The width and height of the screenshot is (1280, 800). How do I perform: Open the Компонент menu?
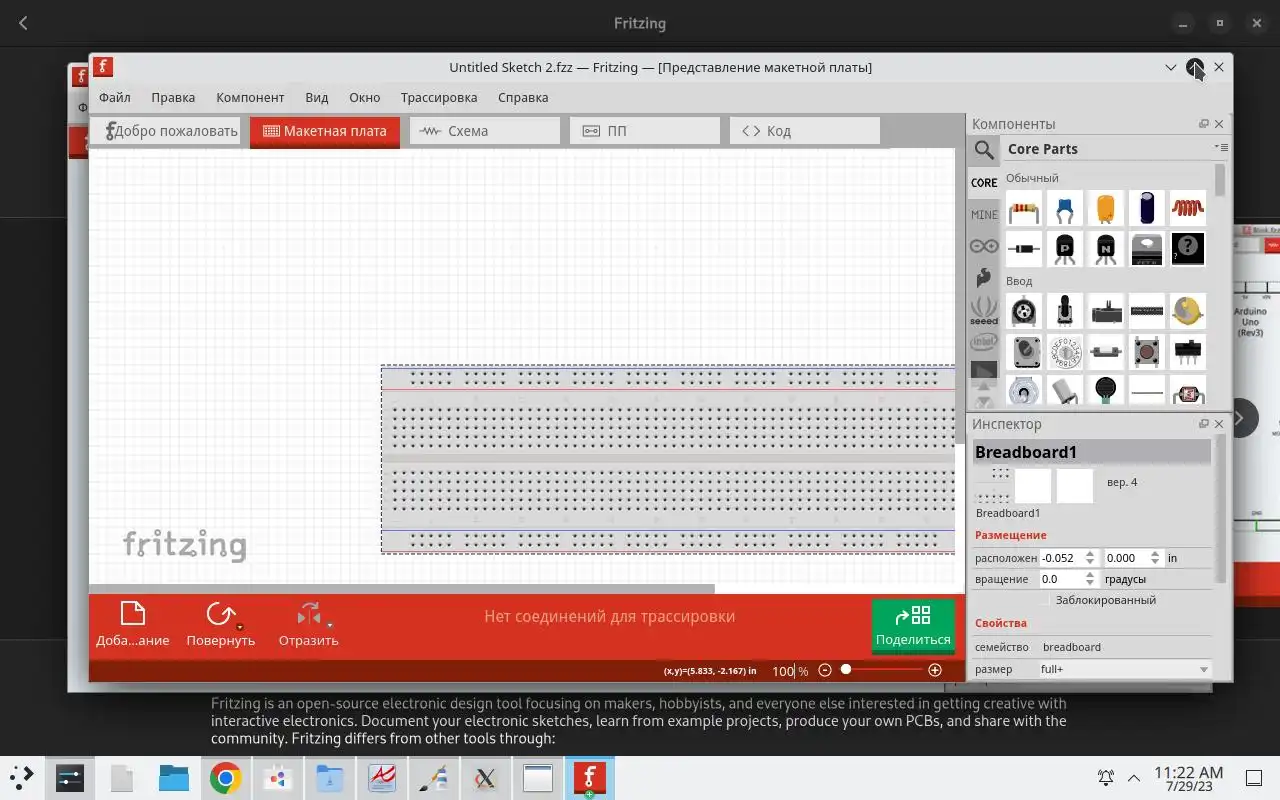click(250, 97)
